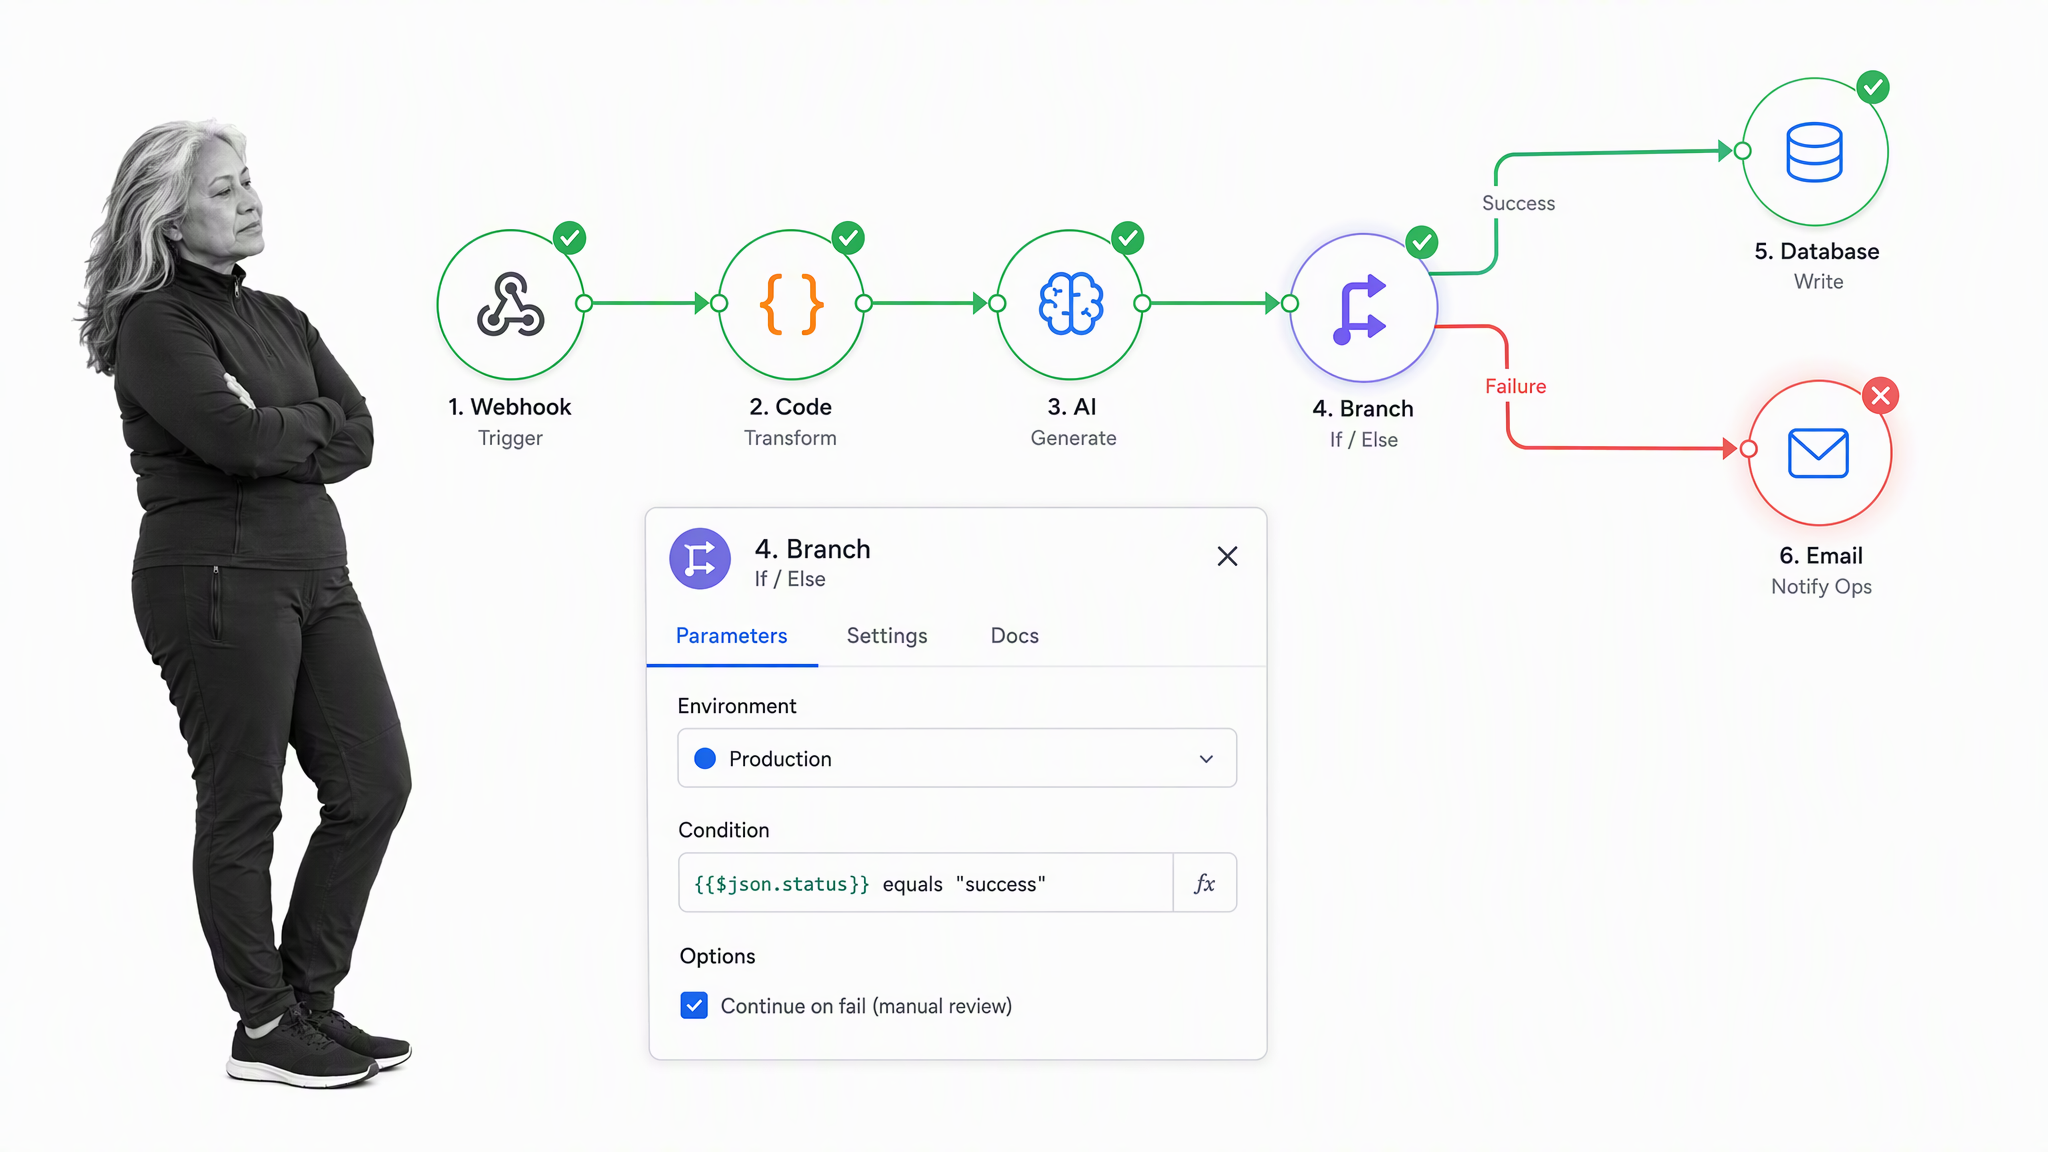
Task: Click the Failure connection label
Action: (1515, 386)
